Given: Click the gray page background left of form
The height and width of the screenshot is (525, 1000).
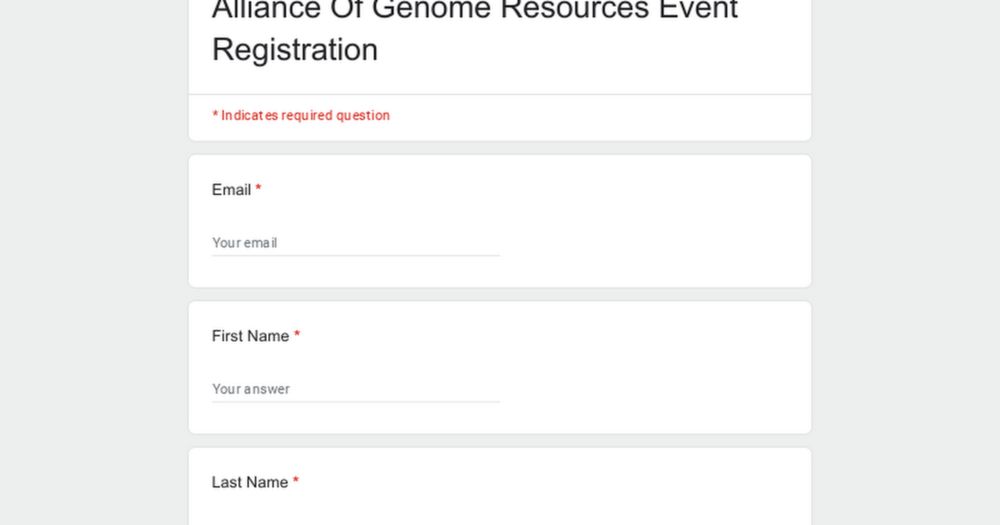Looking at the screenshot, I should (x=94, y=262).
